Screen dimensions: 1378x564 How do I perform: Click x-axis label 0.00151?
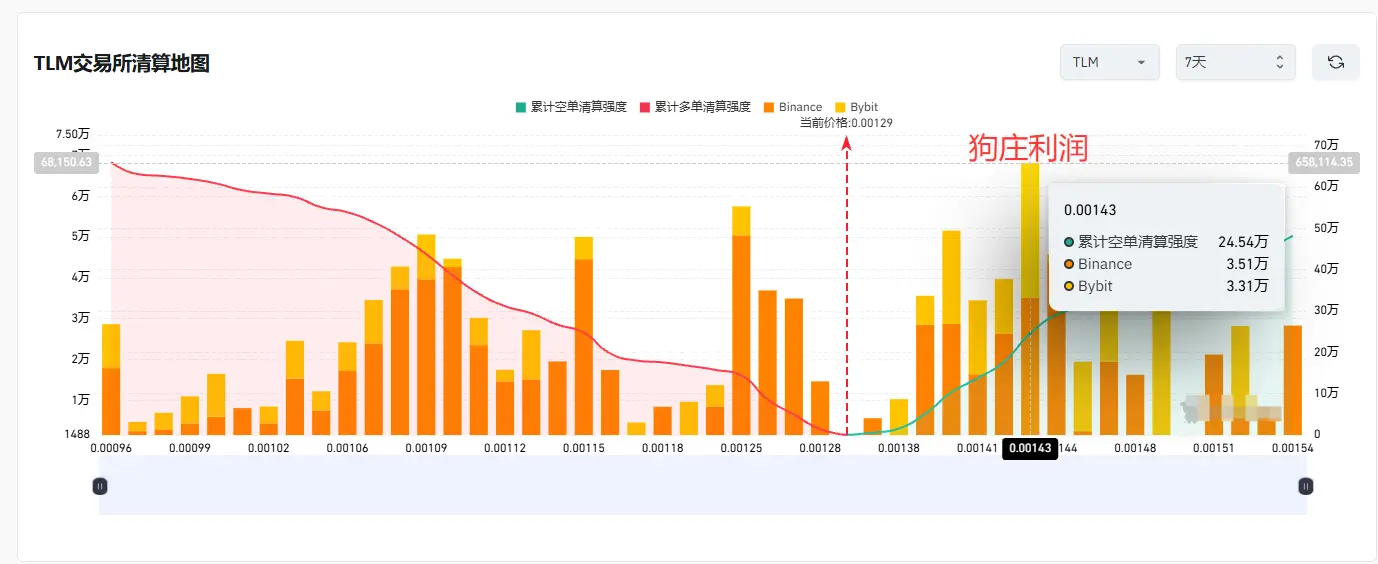pos(1214,448)
